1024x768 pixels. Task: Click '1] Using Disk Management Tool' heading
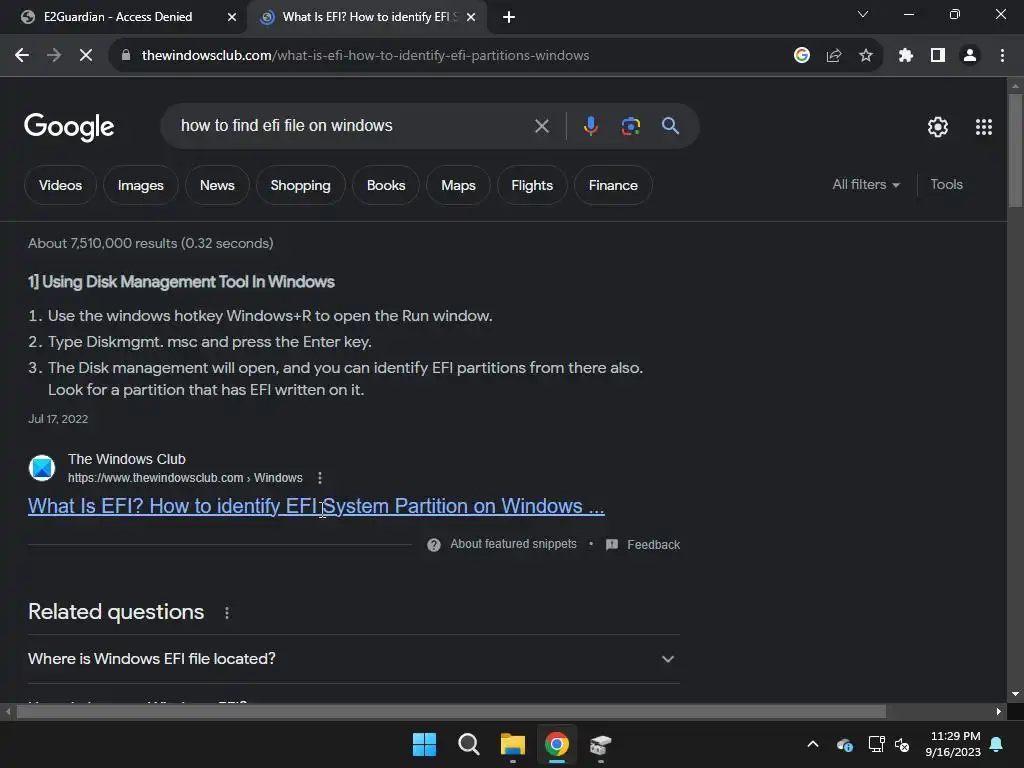click(x=181, y=282)
